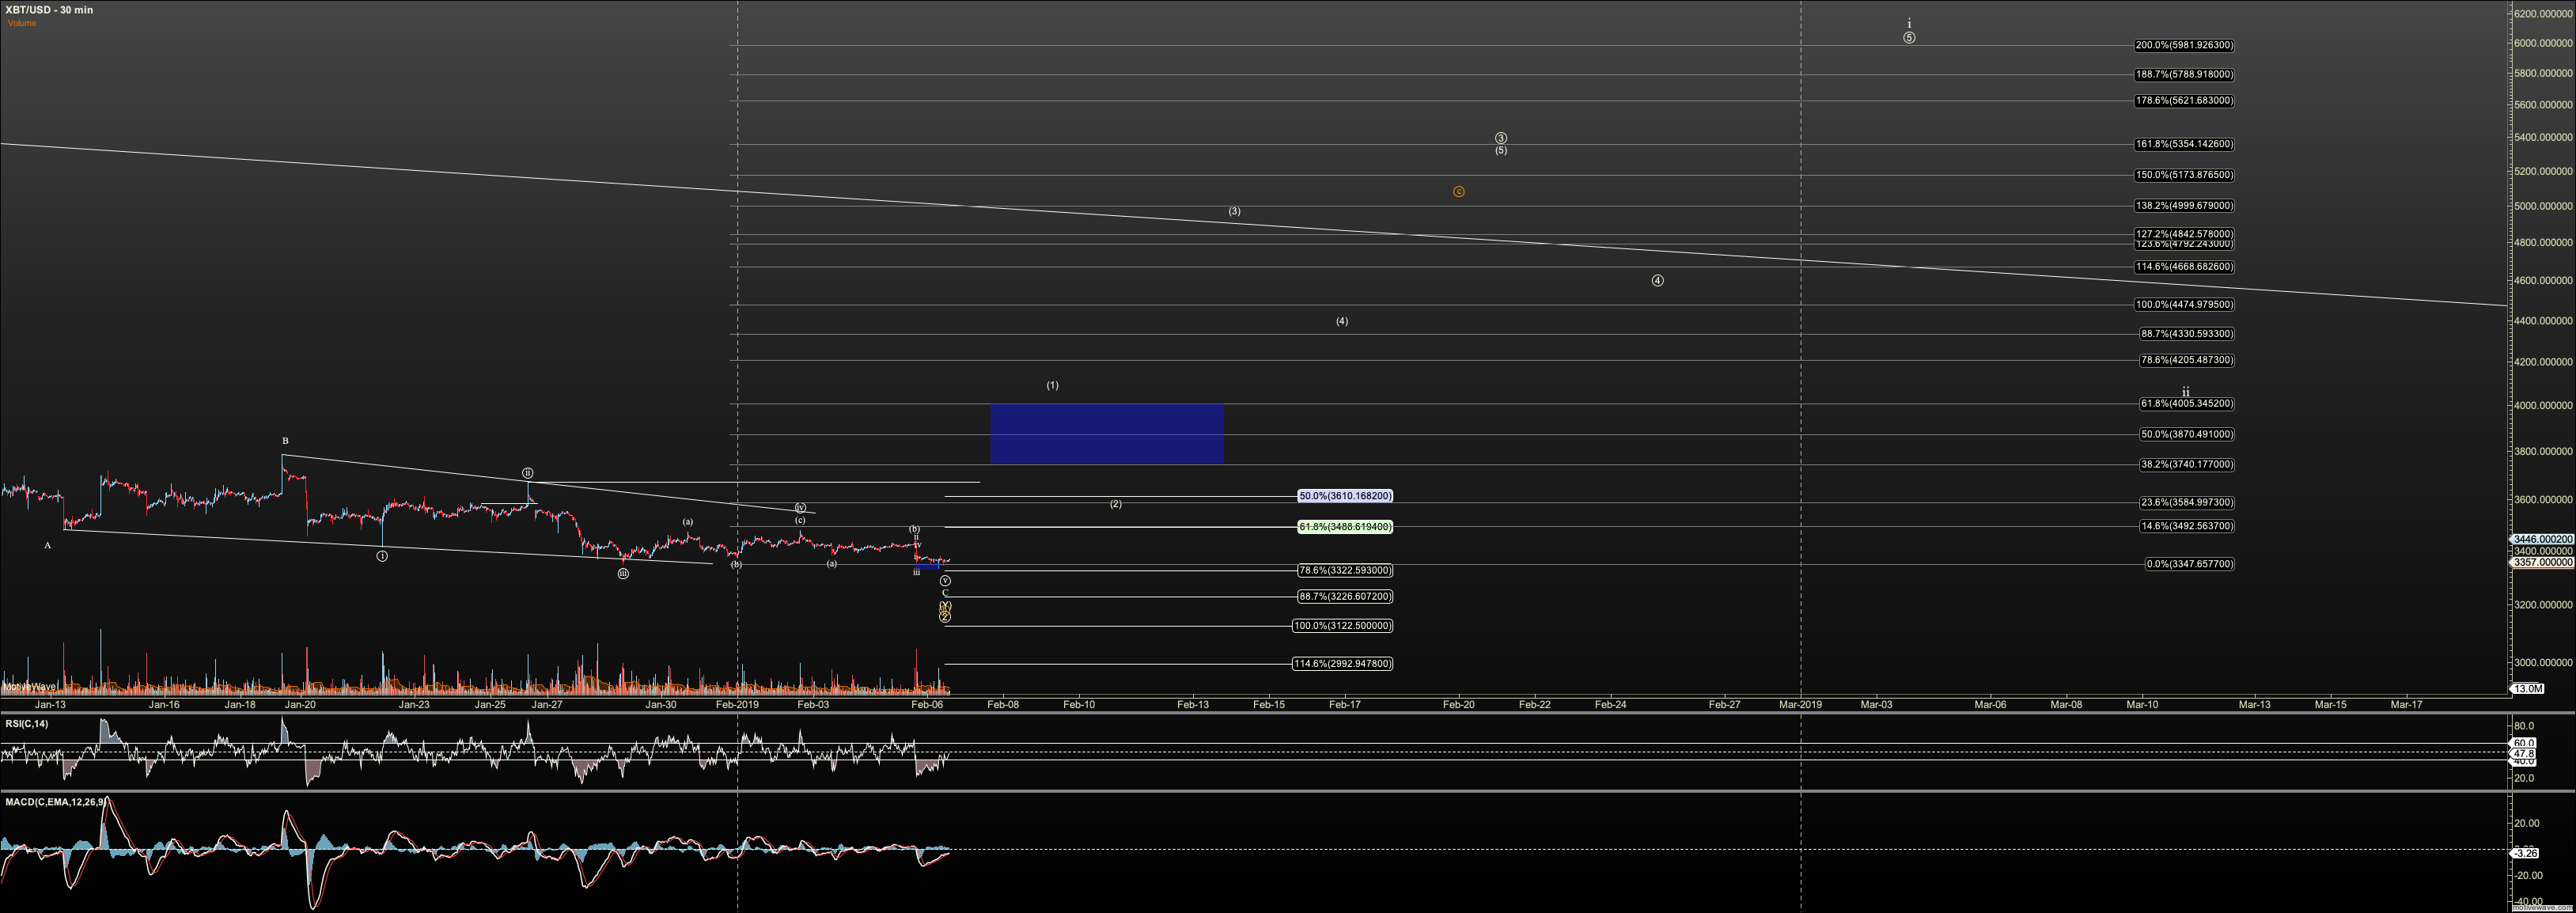This screenshot has width=2576, height=913.
Task: Click the 127.2%(4842.578000) level label
Action: tap(2184, 234)
